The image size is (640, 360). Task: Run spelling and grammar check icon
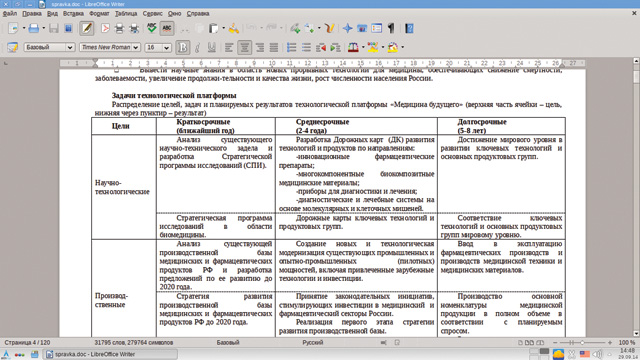(151, 28)
